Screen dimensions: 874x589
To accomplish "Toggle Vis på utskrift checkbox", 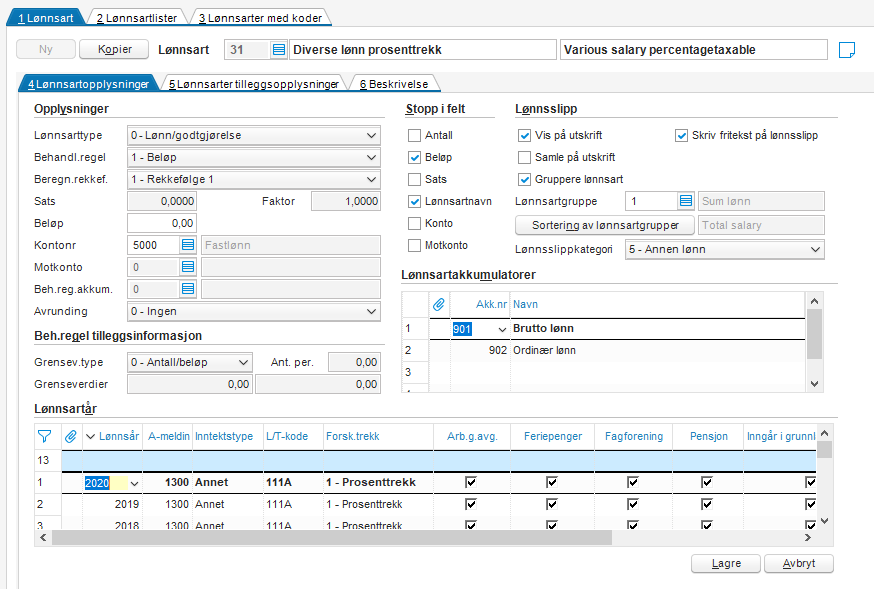I will (x=524, y=135).
